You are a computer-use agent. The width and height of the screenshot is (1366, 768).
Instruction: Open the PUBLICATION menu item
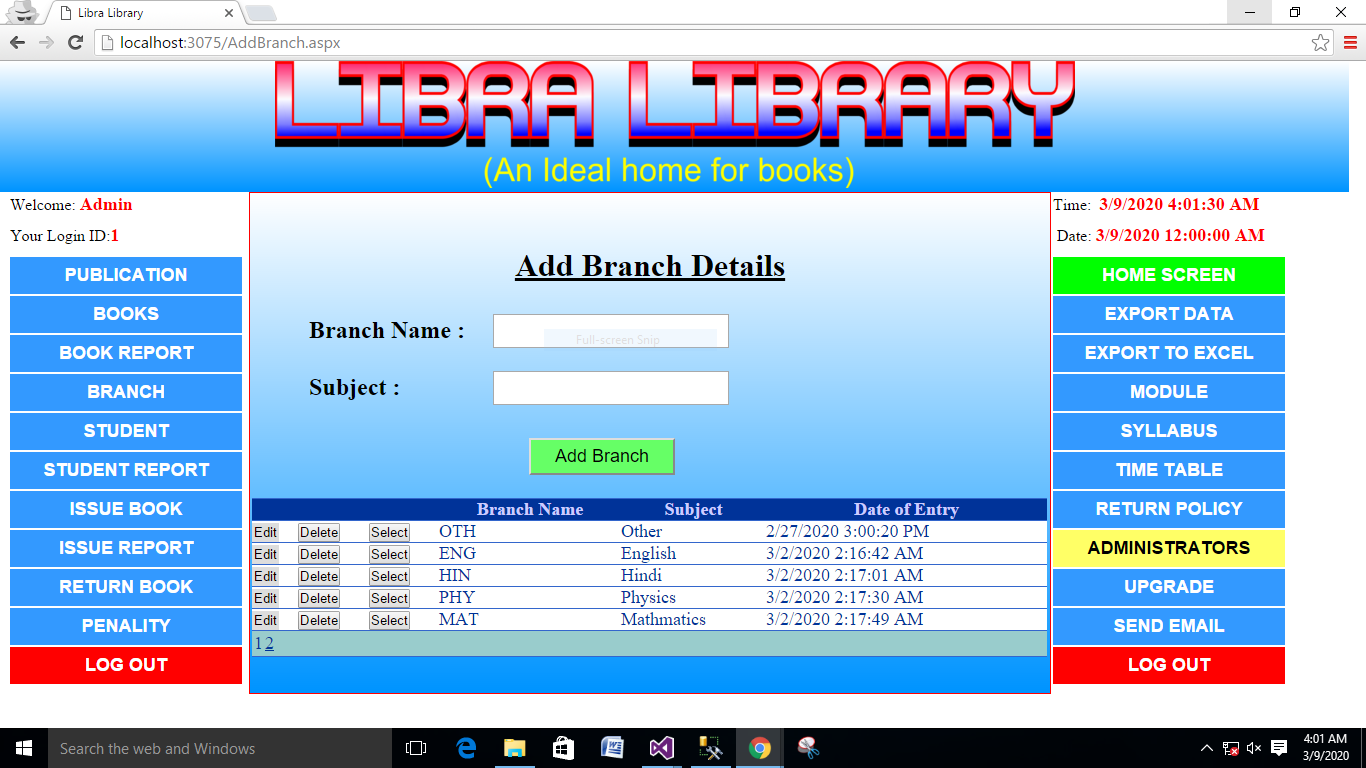tap(126, 275)
